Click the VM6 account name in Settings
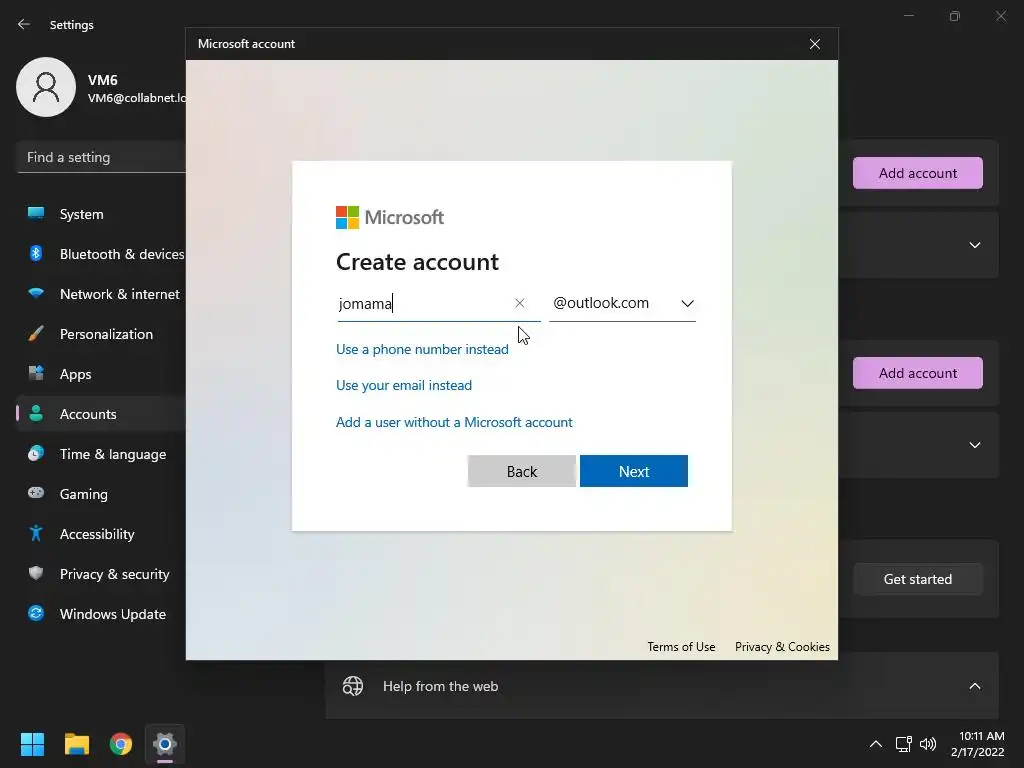The width and height of the screenshot is (1024, 768). pos(103,80)
